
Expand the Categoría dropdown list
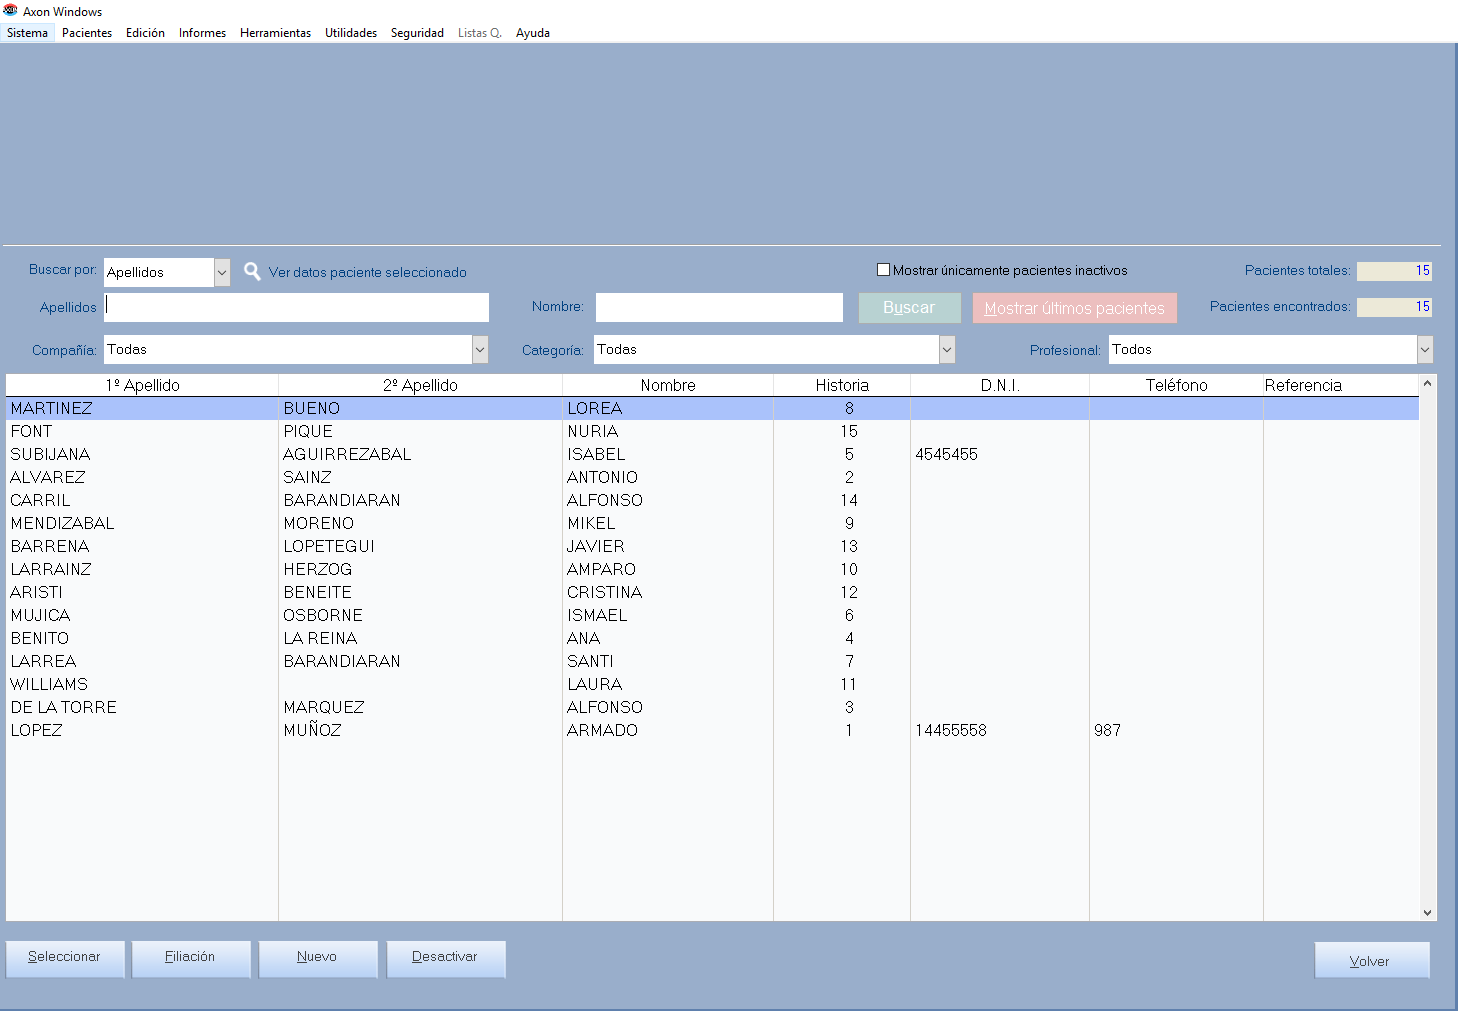pyautogui.click(x=946, y=350)
